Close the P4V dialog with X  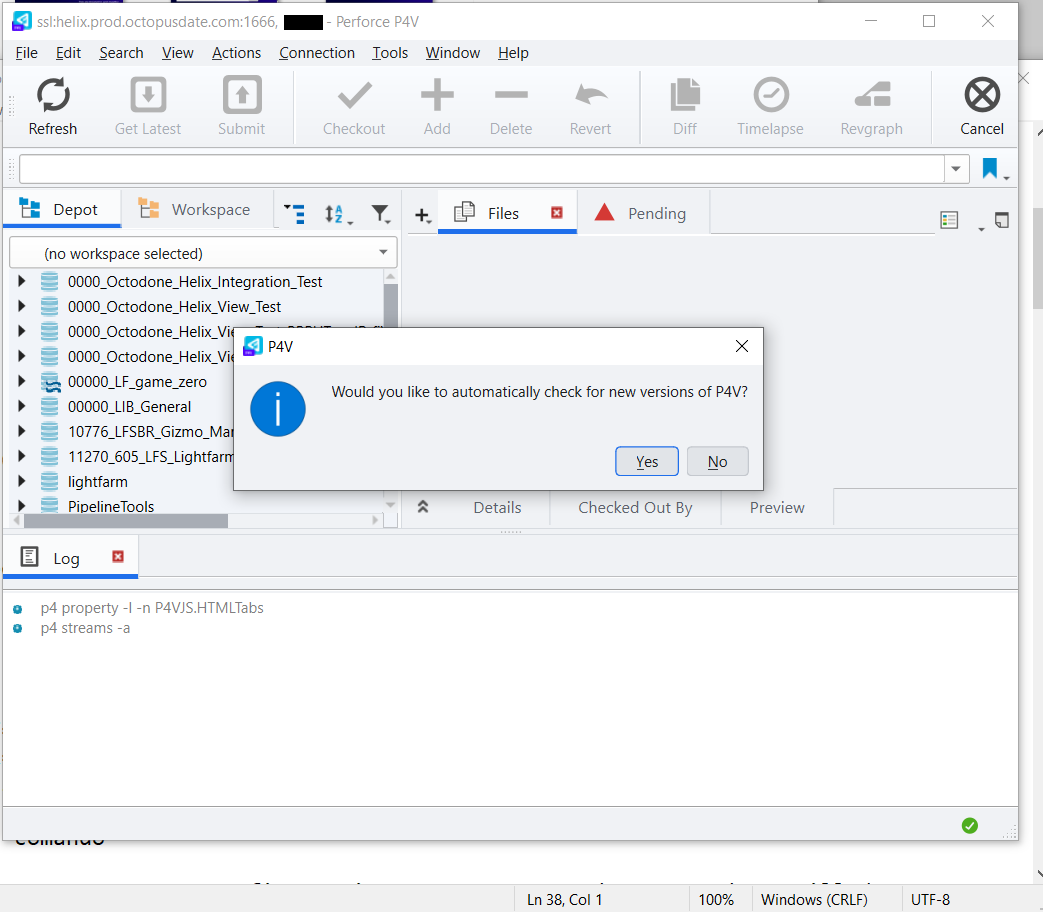tap(742, 346)
